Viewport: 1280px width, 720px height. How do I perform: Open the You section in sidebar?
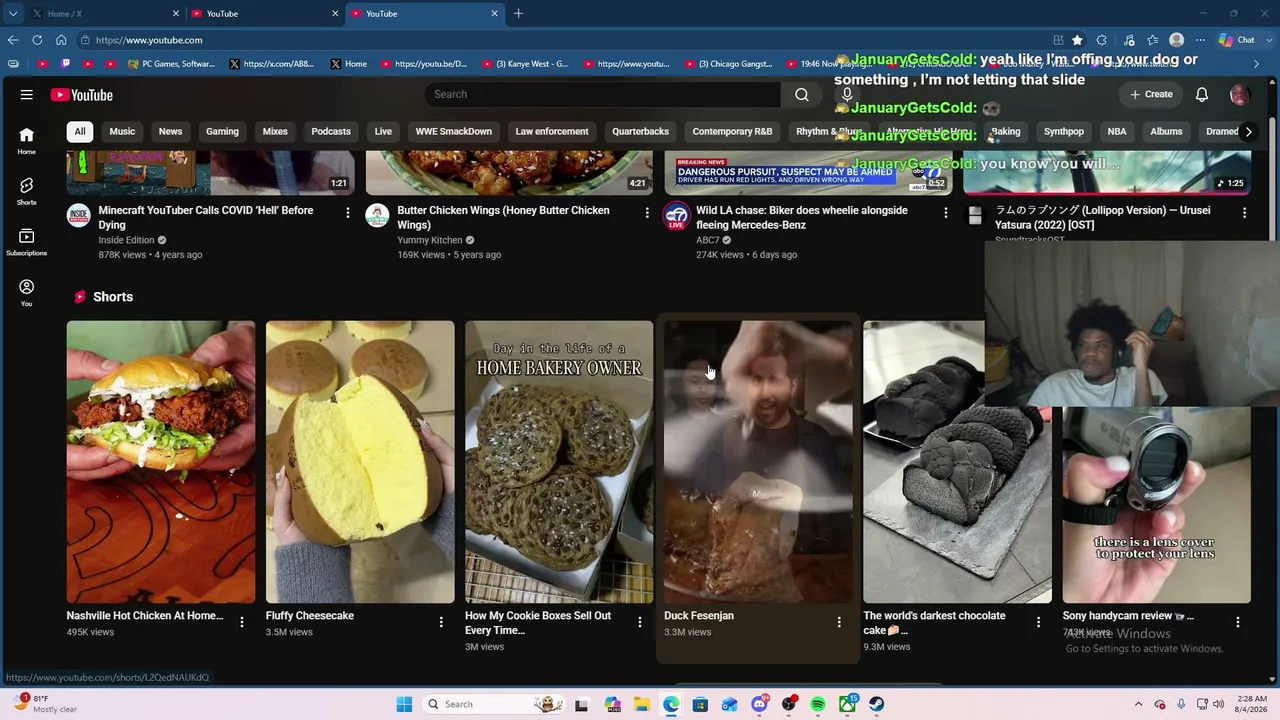coord(27,292)
